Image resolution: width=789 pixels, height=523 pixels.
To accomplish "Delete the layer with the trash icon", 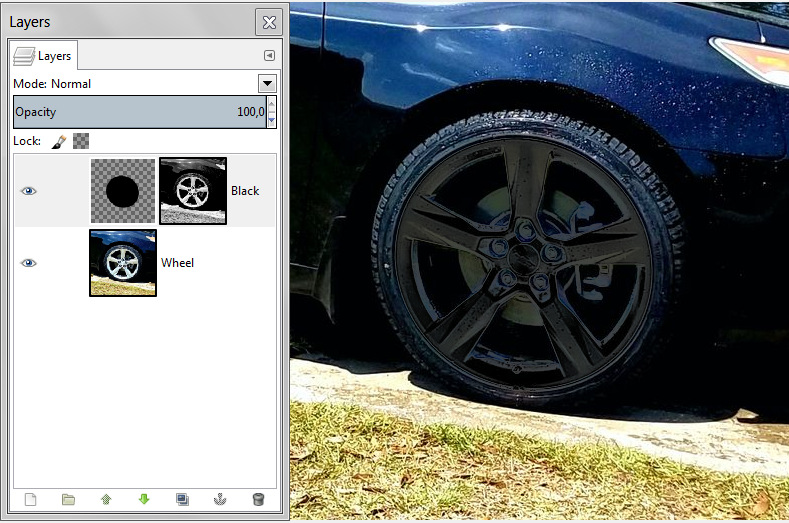I will (258, 499).
